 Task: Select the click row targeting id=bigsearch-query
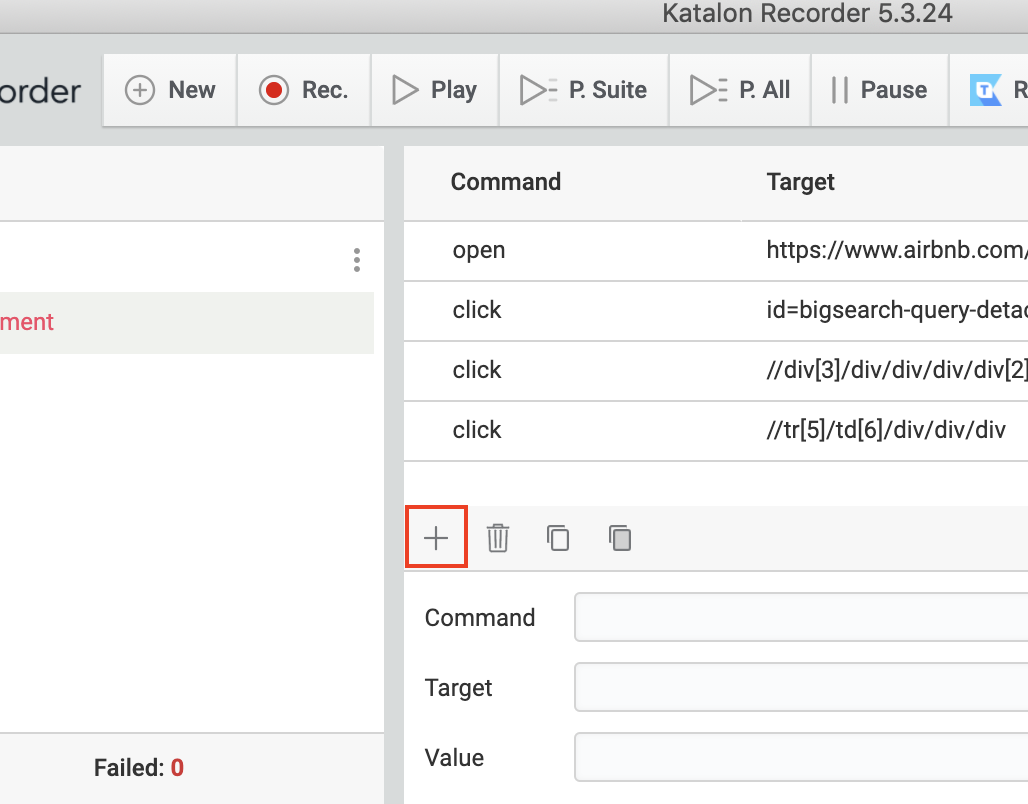tap(716, 311)
